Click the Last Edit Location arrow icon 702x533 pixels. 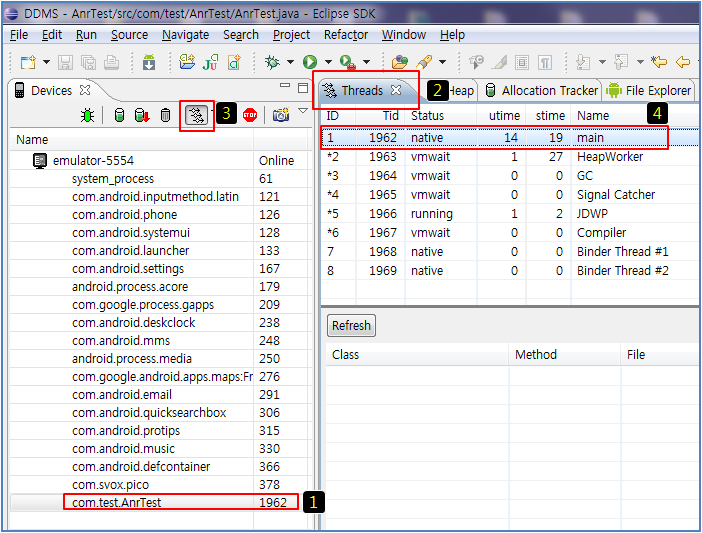click(x=659, y=62)
